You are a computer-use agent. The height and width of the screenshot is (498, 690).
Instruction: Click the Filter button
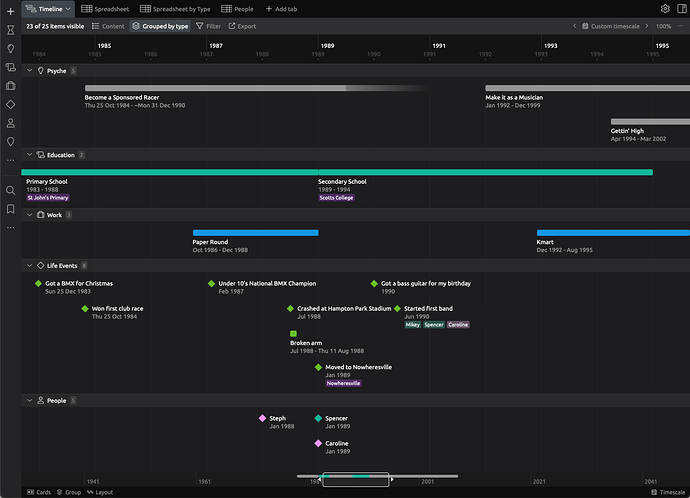(x=208, y=26)
